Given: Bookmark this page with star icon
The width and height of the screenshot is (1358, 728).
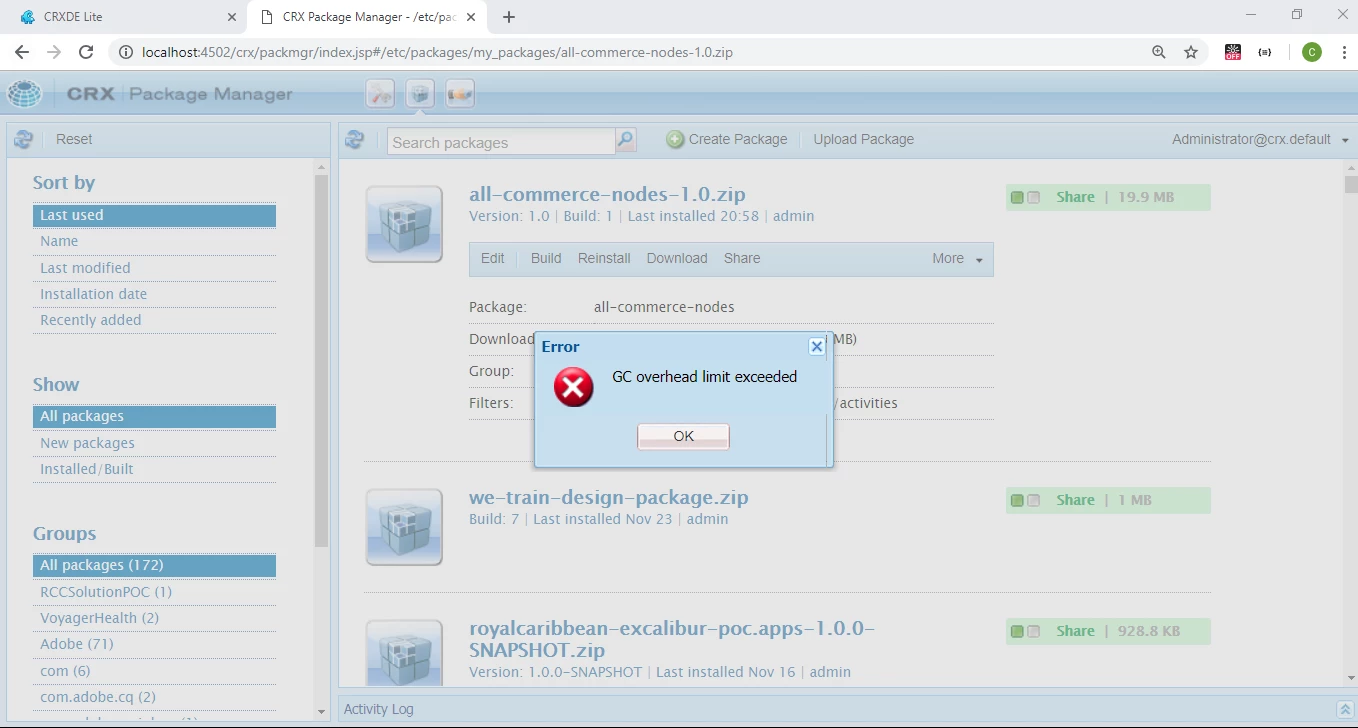Looking at the screenshot, I should tap(1191, 52).
